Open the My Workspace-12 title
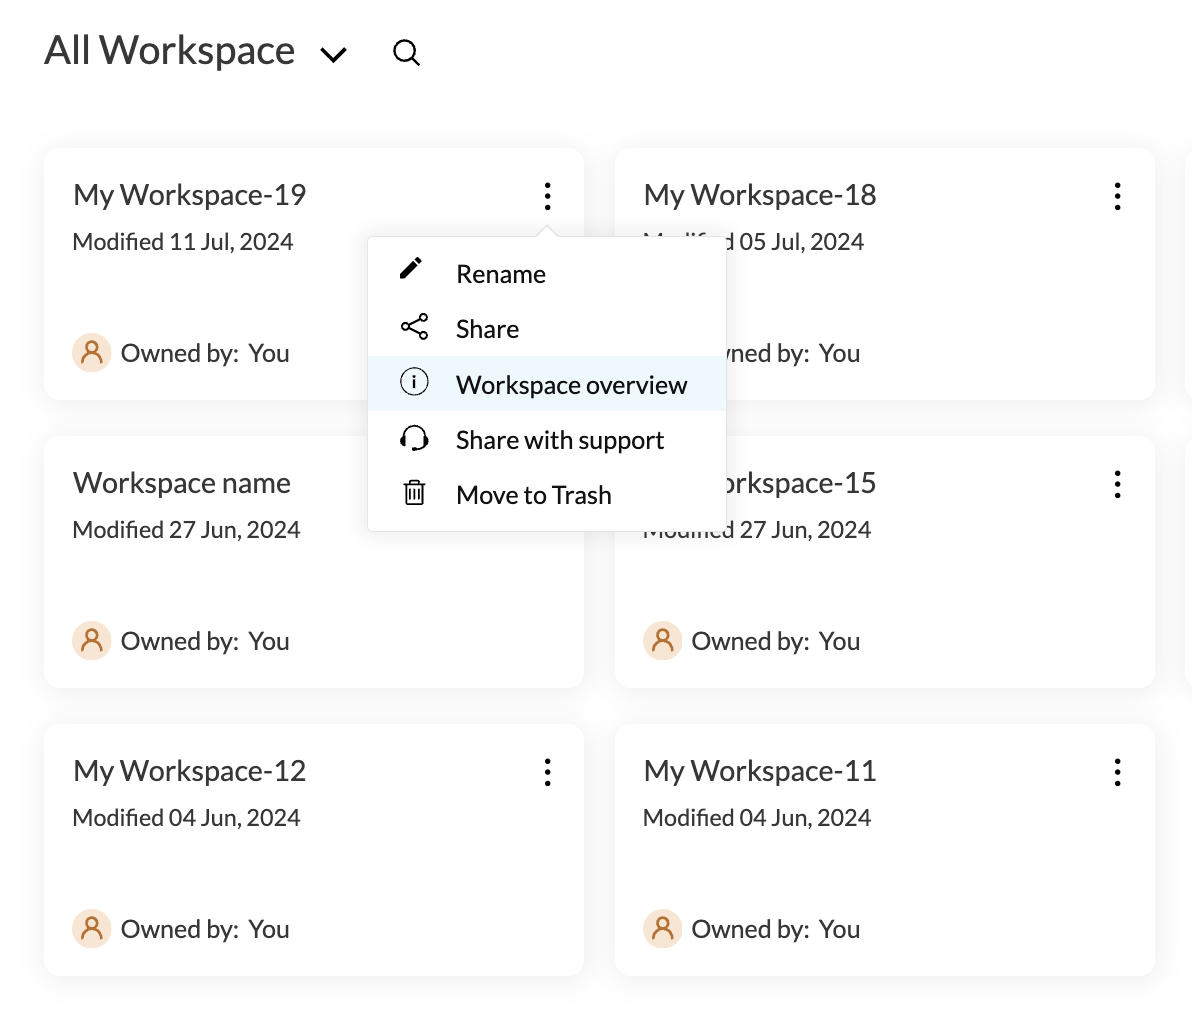 click(x=190, y=771)
